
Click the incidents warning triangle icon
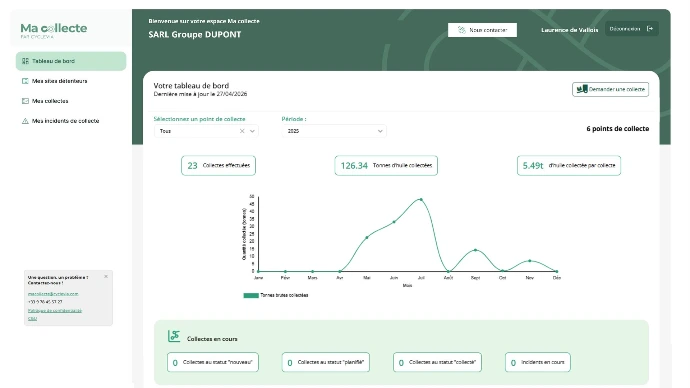[x=25, y=121]
